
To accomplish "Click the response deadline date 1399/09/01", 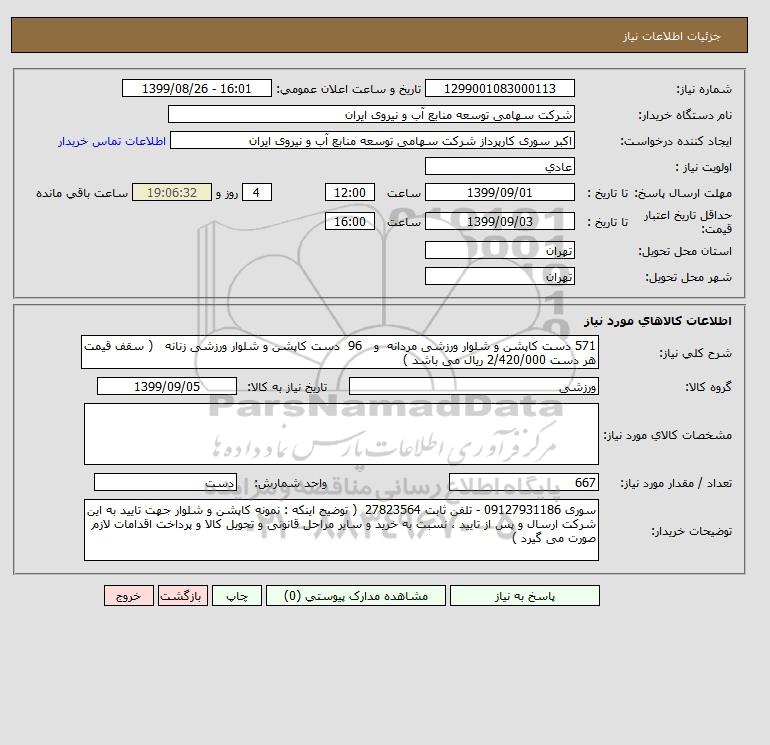I will [499, 193].
